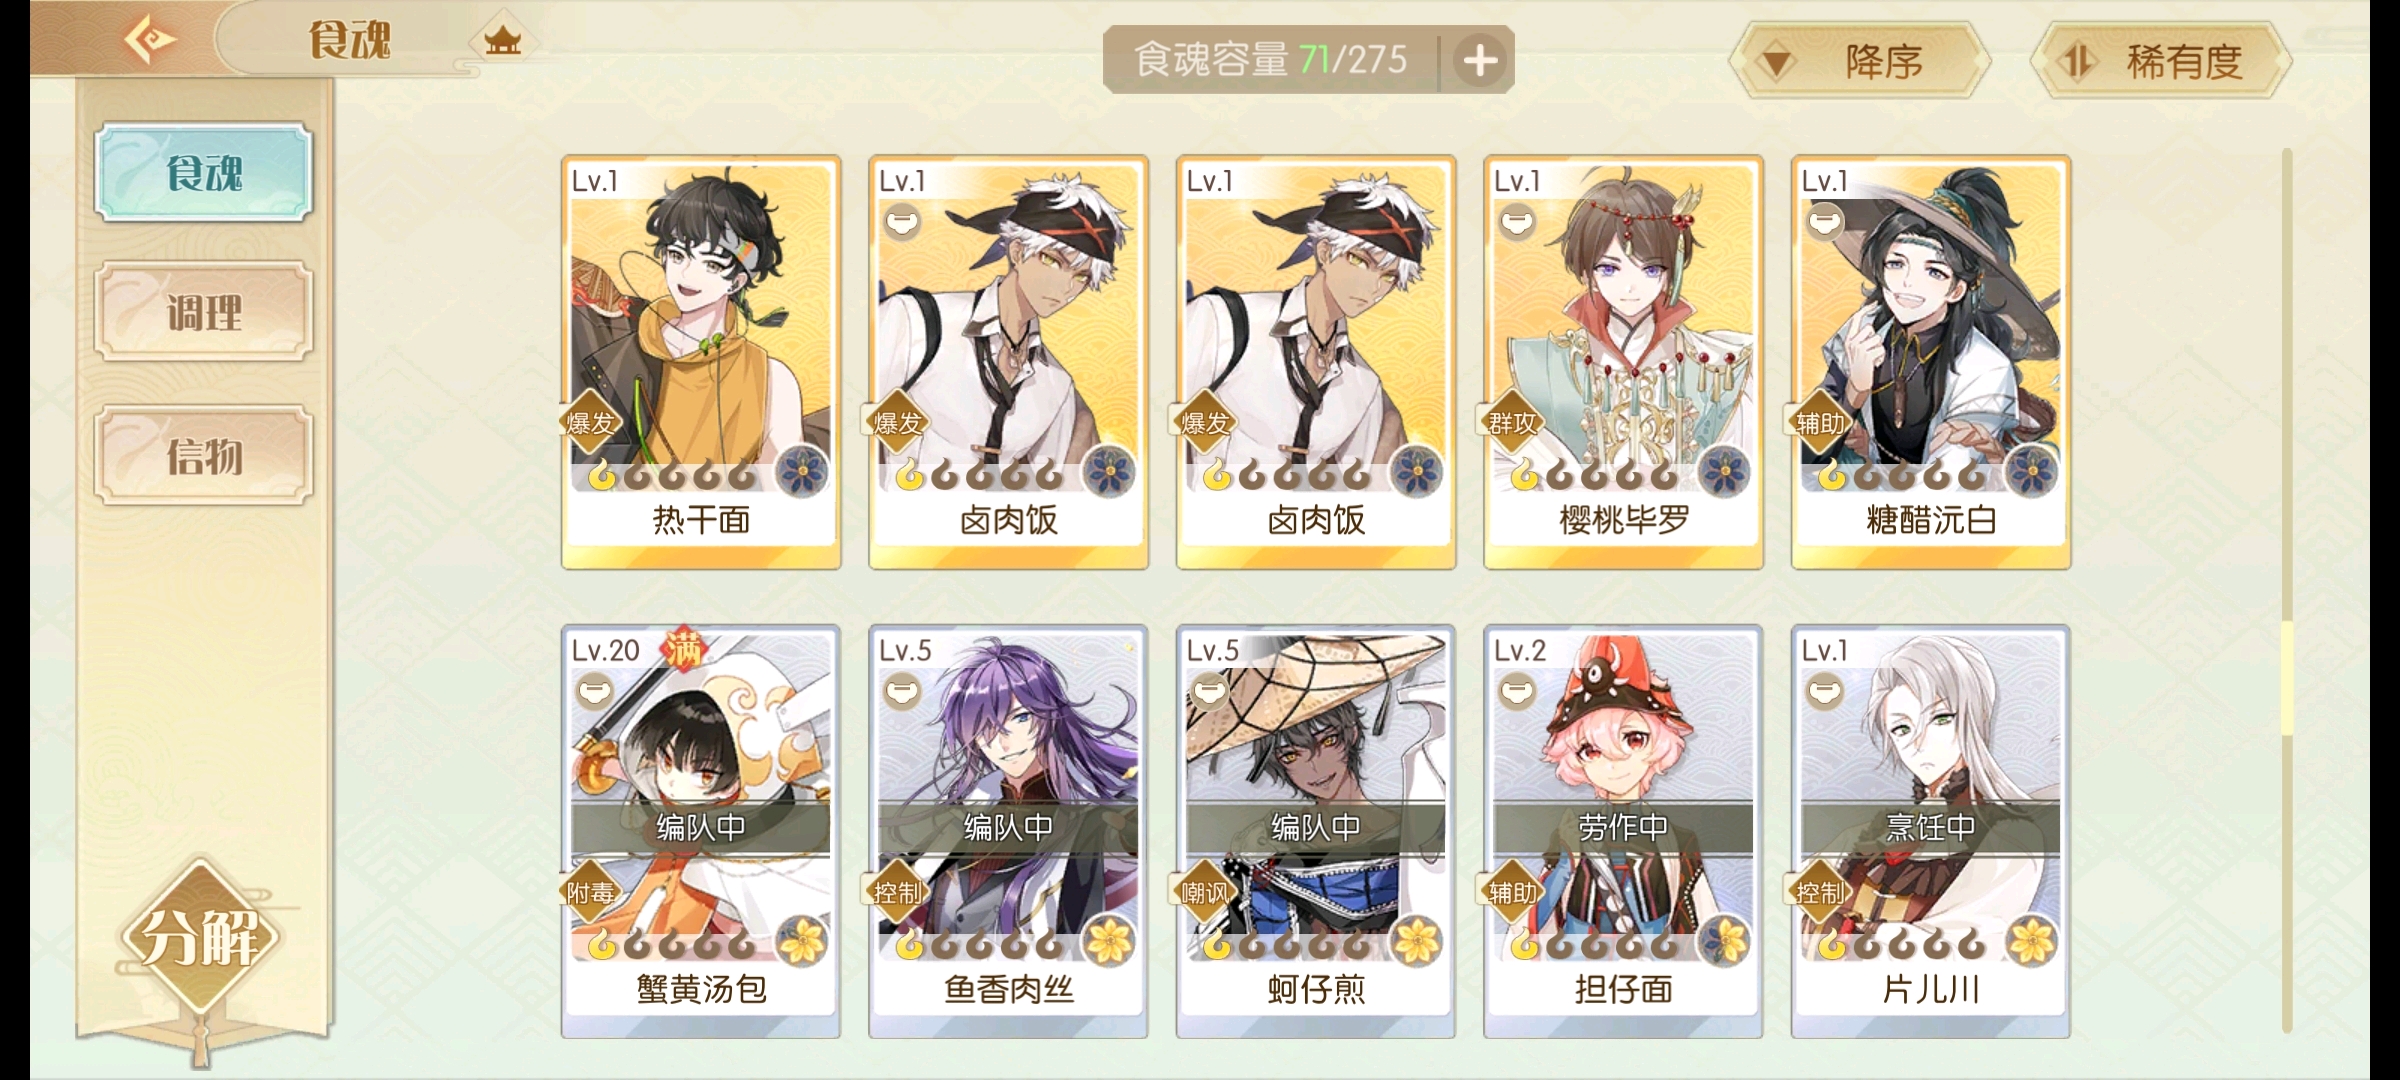Select the 担仔面 card
Image resolution: width=2400 pixels, height=1080 pixels.
tap(1623, 832)
